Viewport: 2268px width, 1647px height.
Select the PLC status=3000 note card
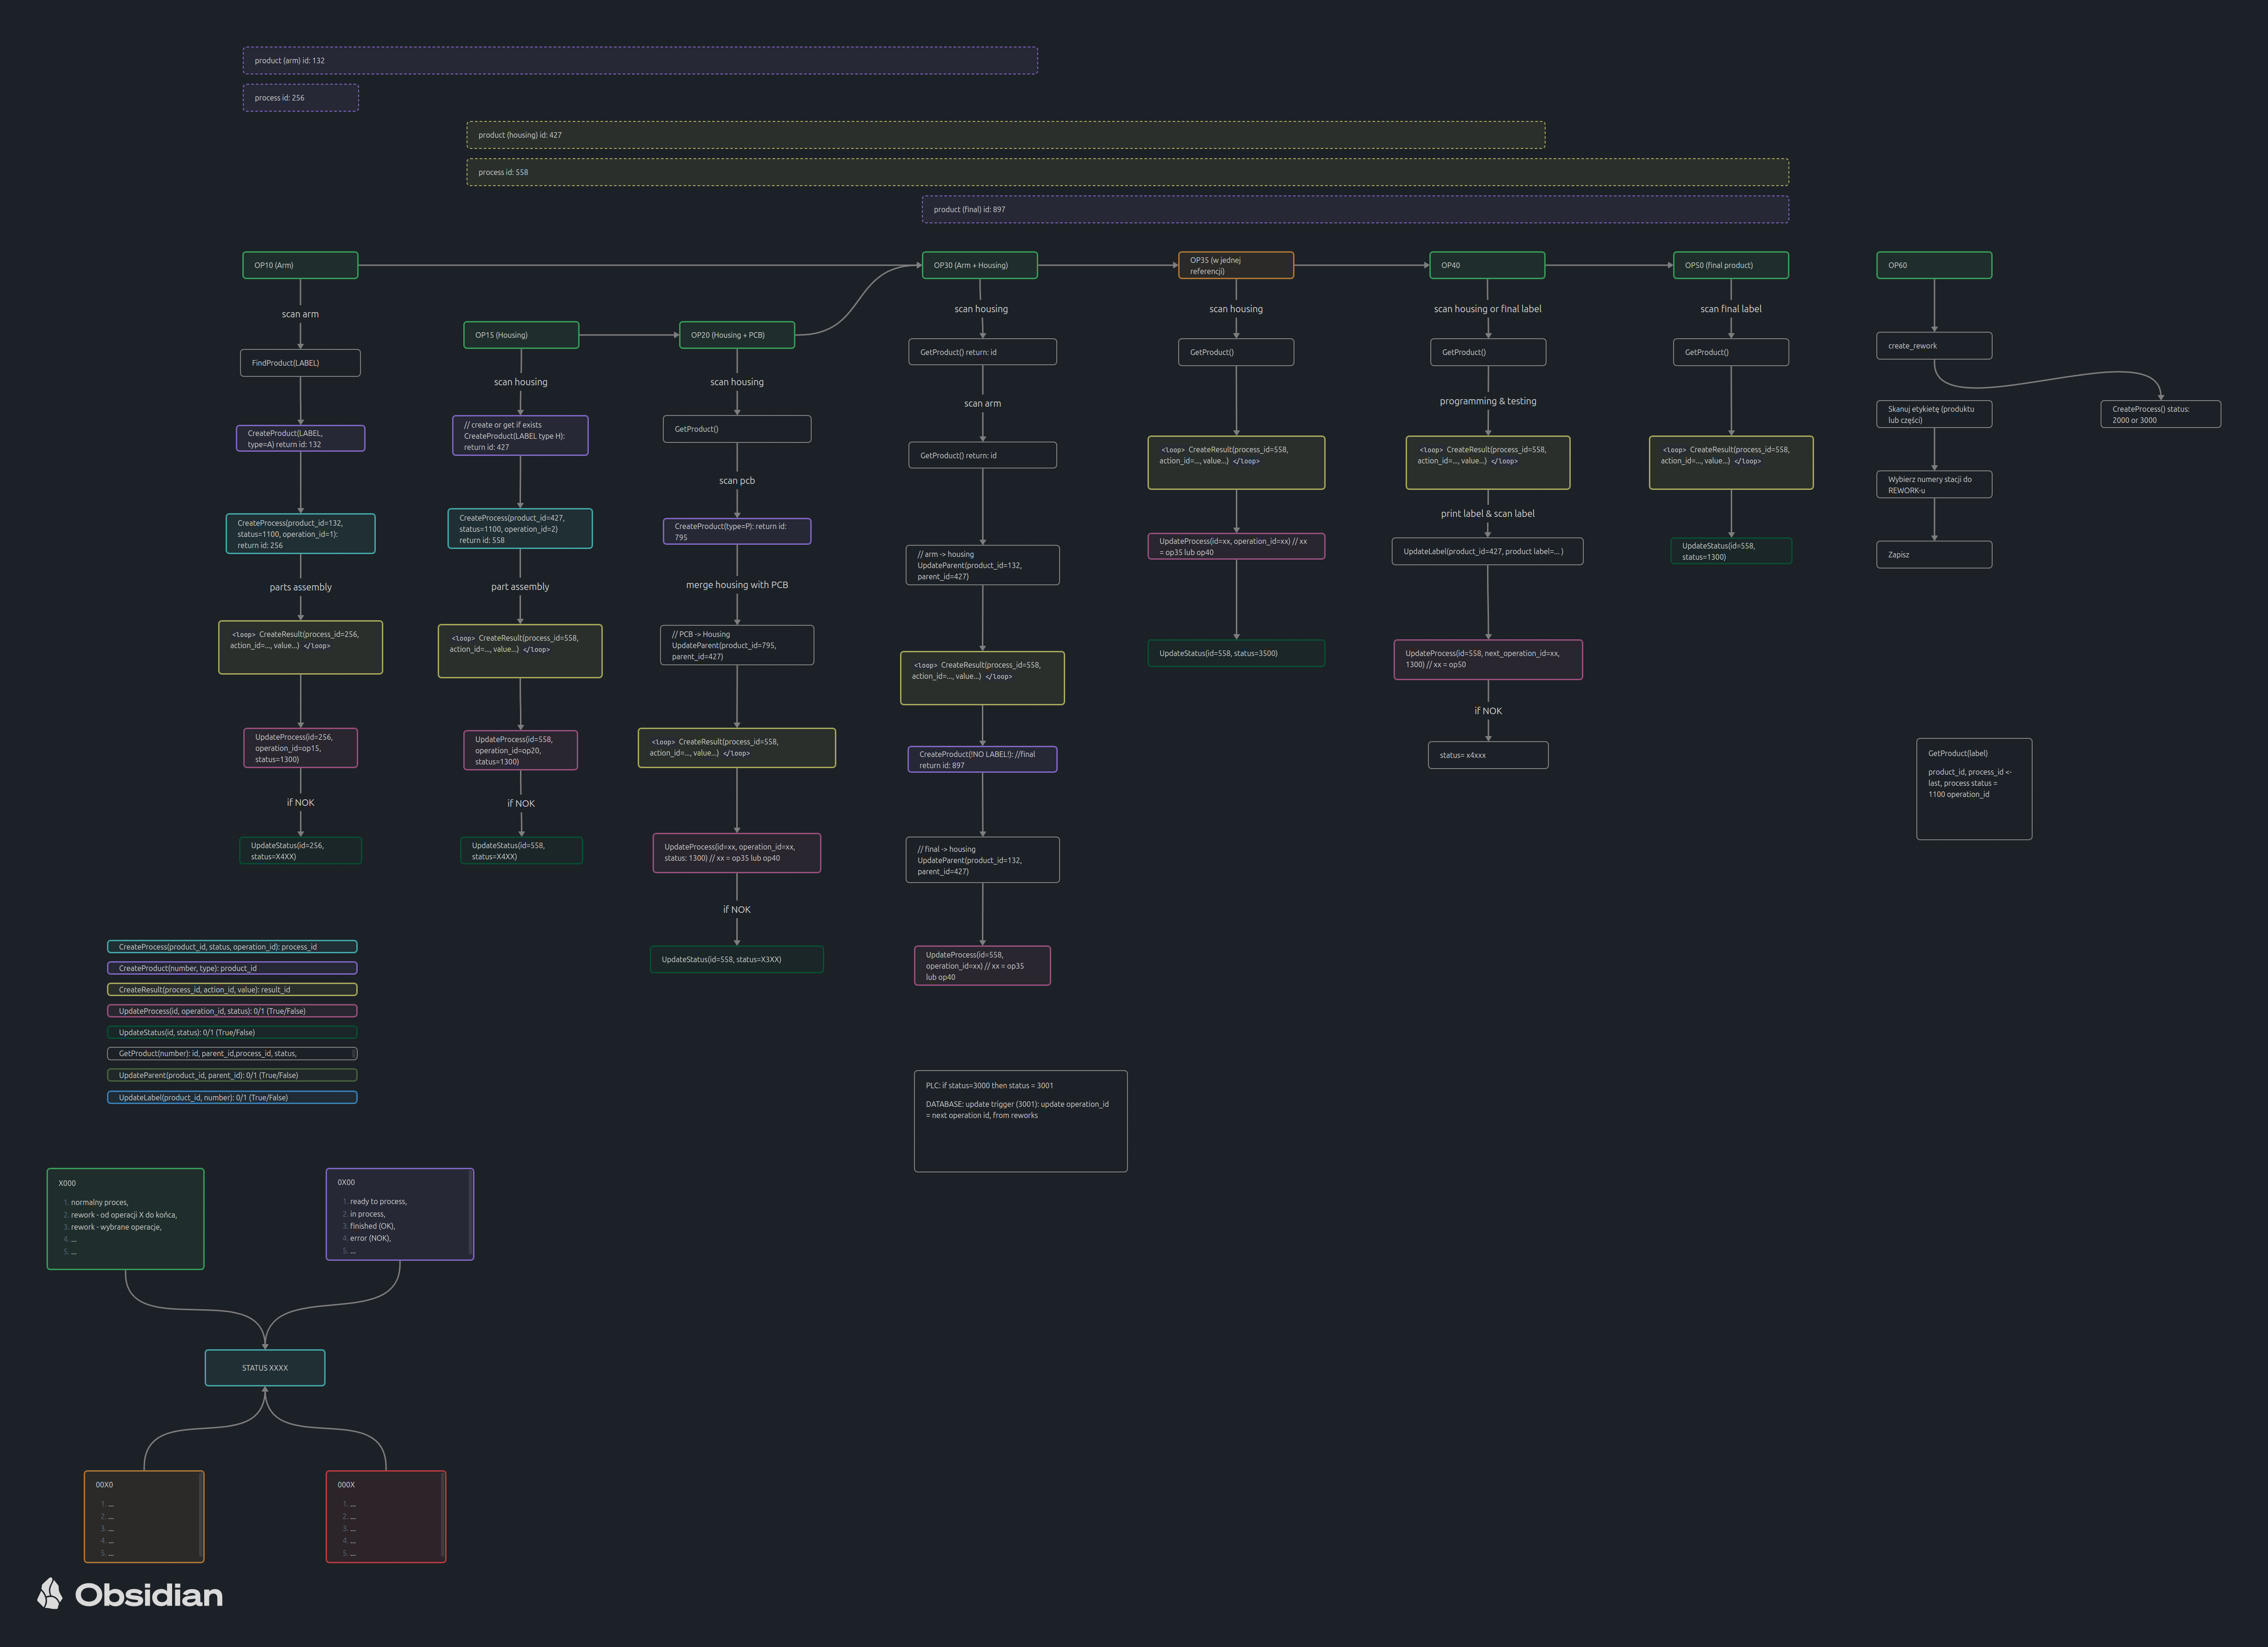pyautogui.click(x=1020, y=1120)
